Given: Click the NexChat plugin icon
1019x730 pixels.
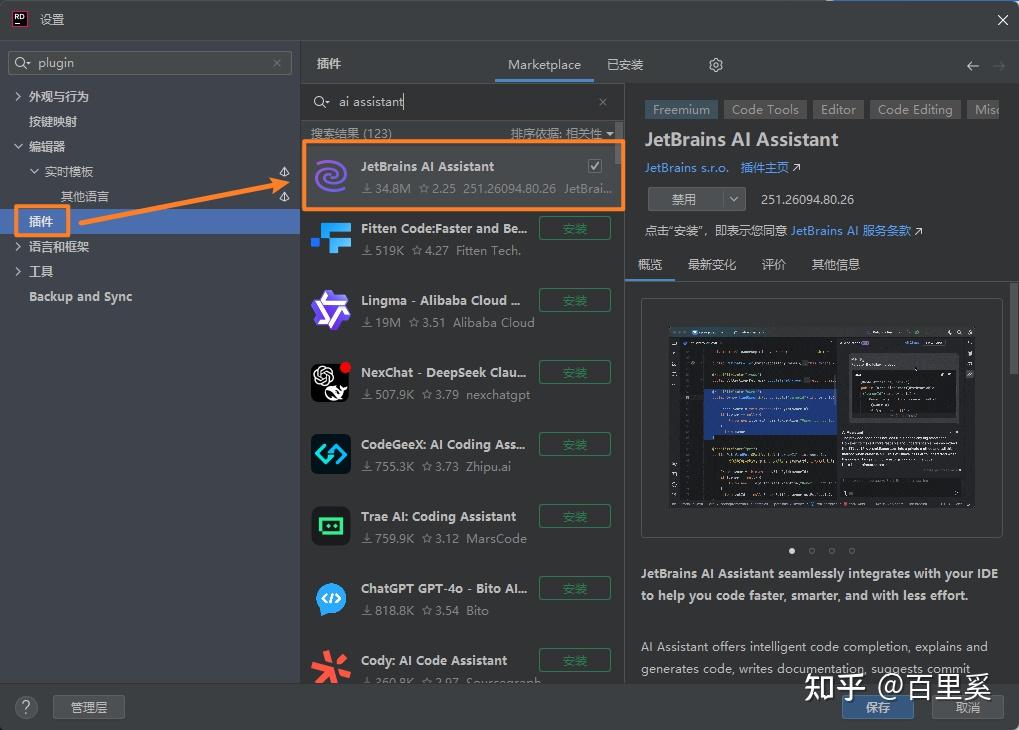Looking at the screenshot, I should pyautogui.click(x=331, y=382).
